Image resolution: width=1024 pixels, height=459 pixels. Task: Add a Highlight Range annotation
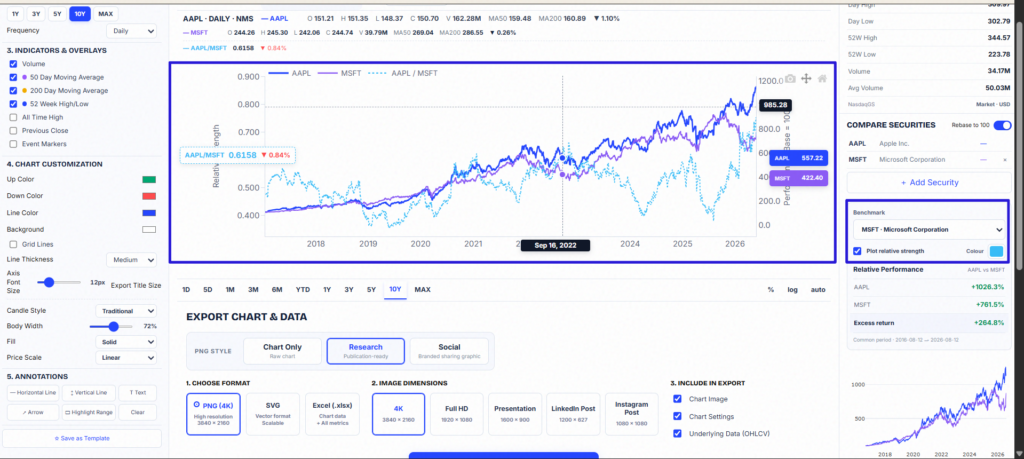88,413
